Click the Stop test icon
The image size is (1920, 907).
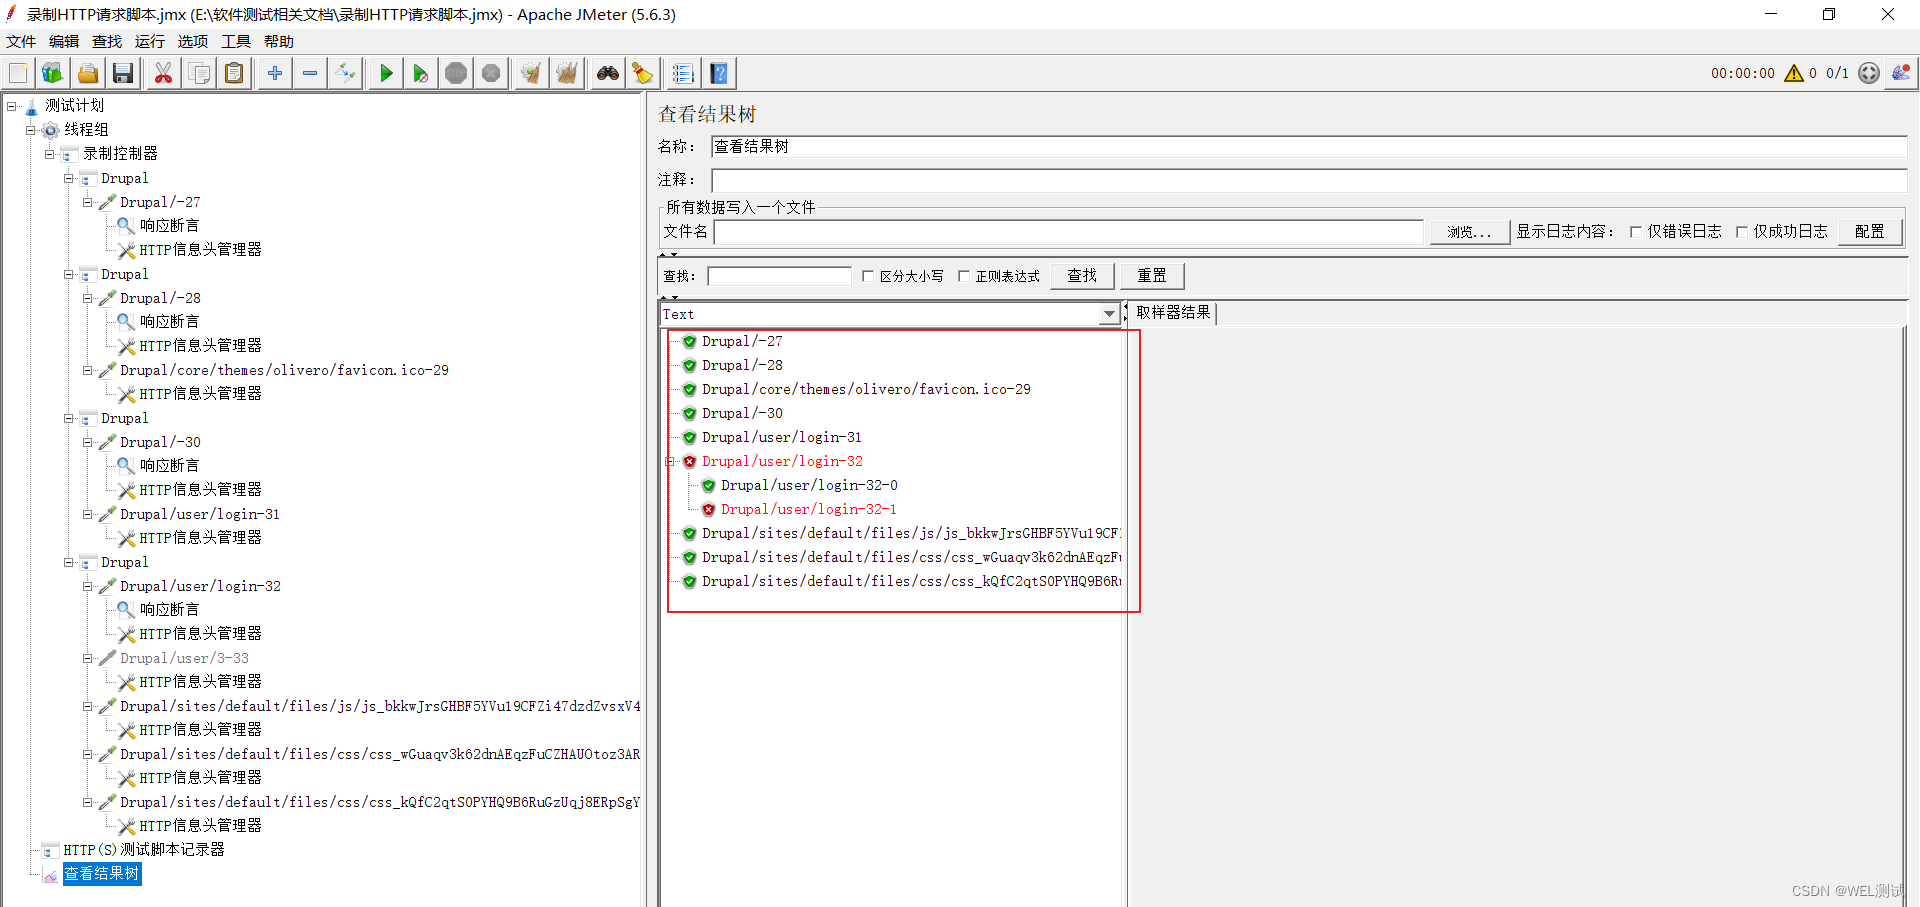point(456,73)
